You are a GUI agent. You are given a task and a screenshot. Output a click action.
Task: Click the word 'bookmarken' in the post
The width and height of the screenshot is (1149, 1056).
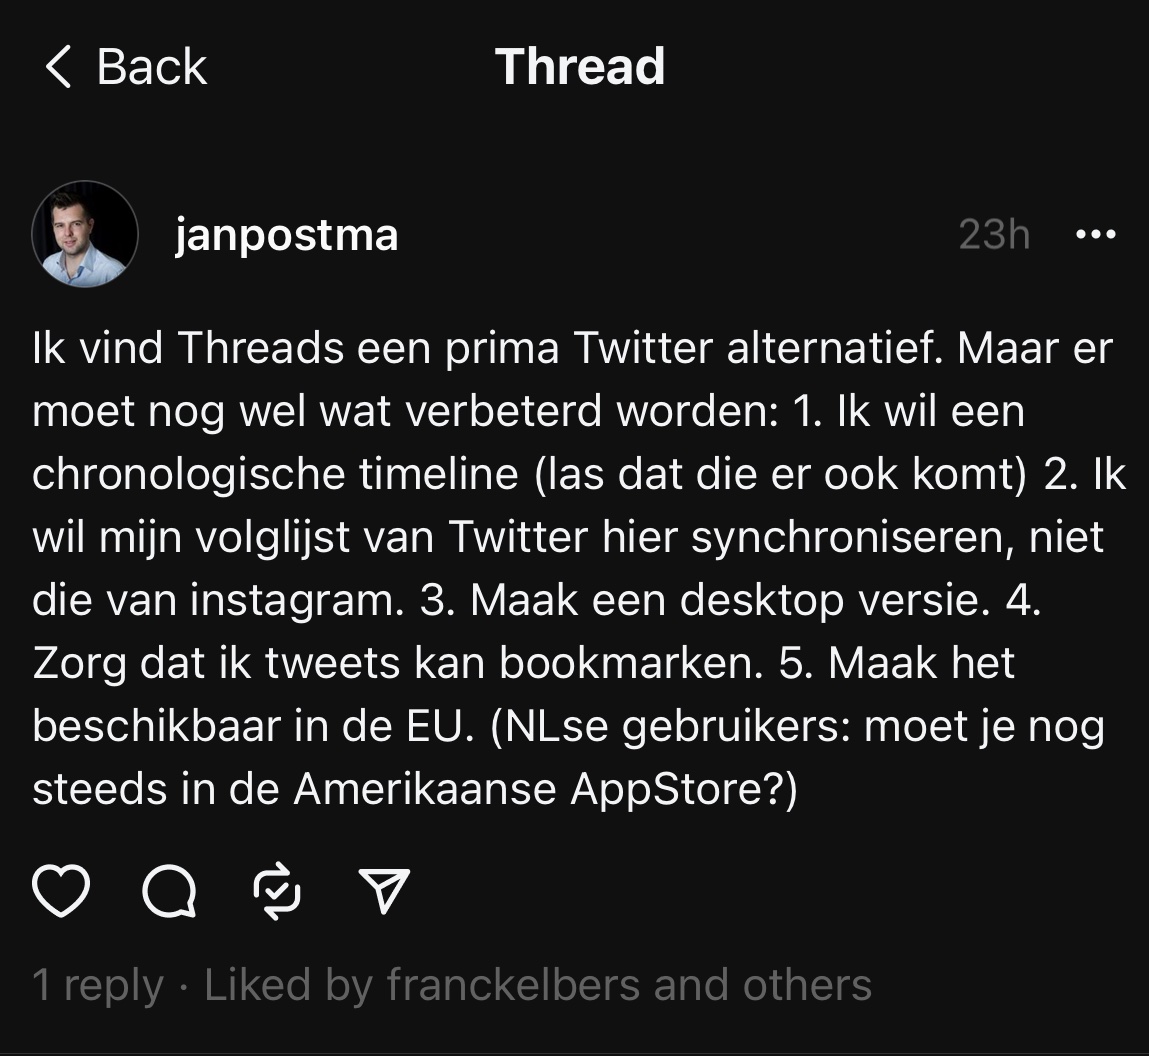[x=631, y=664]
